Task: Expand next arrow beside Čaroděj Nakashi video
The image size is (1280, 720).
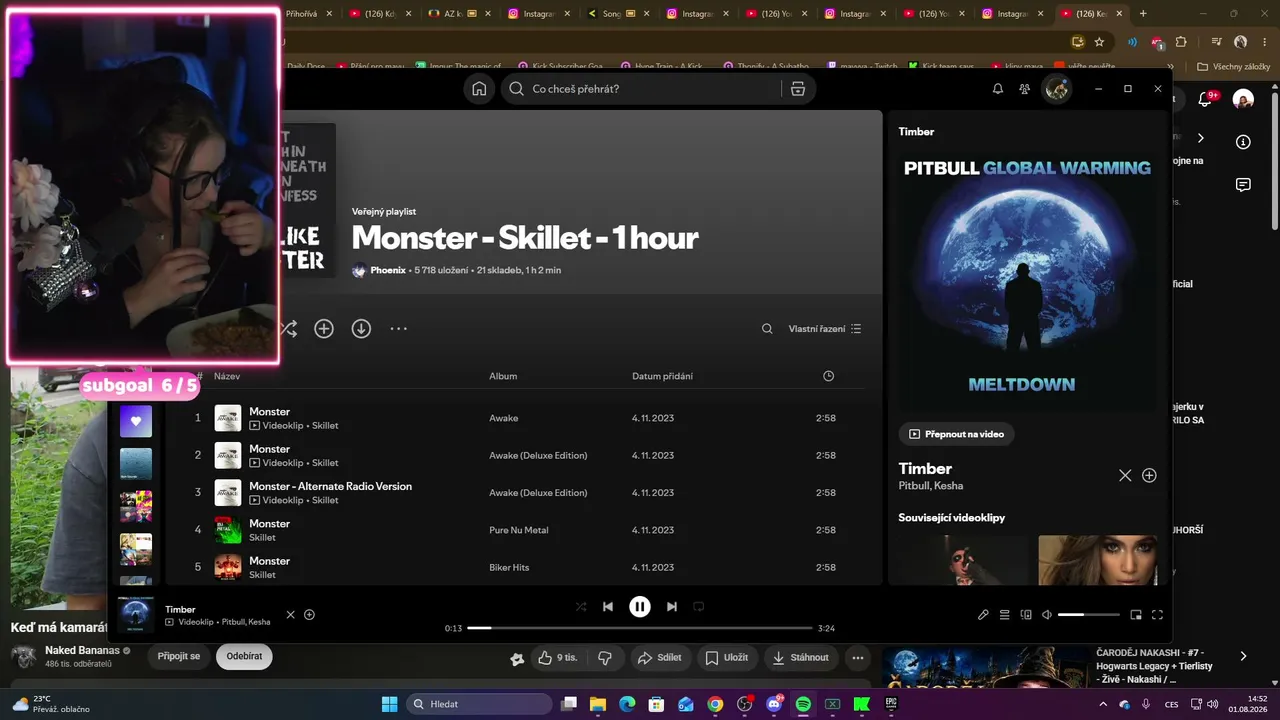Action: 1243,656
